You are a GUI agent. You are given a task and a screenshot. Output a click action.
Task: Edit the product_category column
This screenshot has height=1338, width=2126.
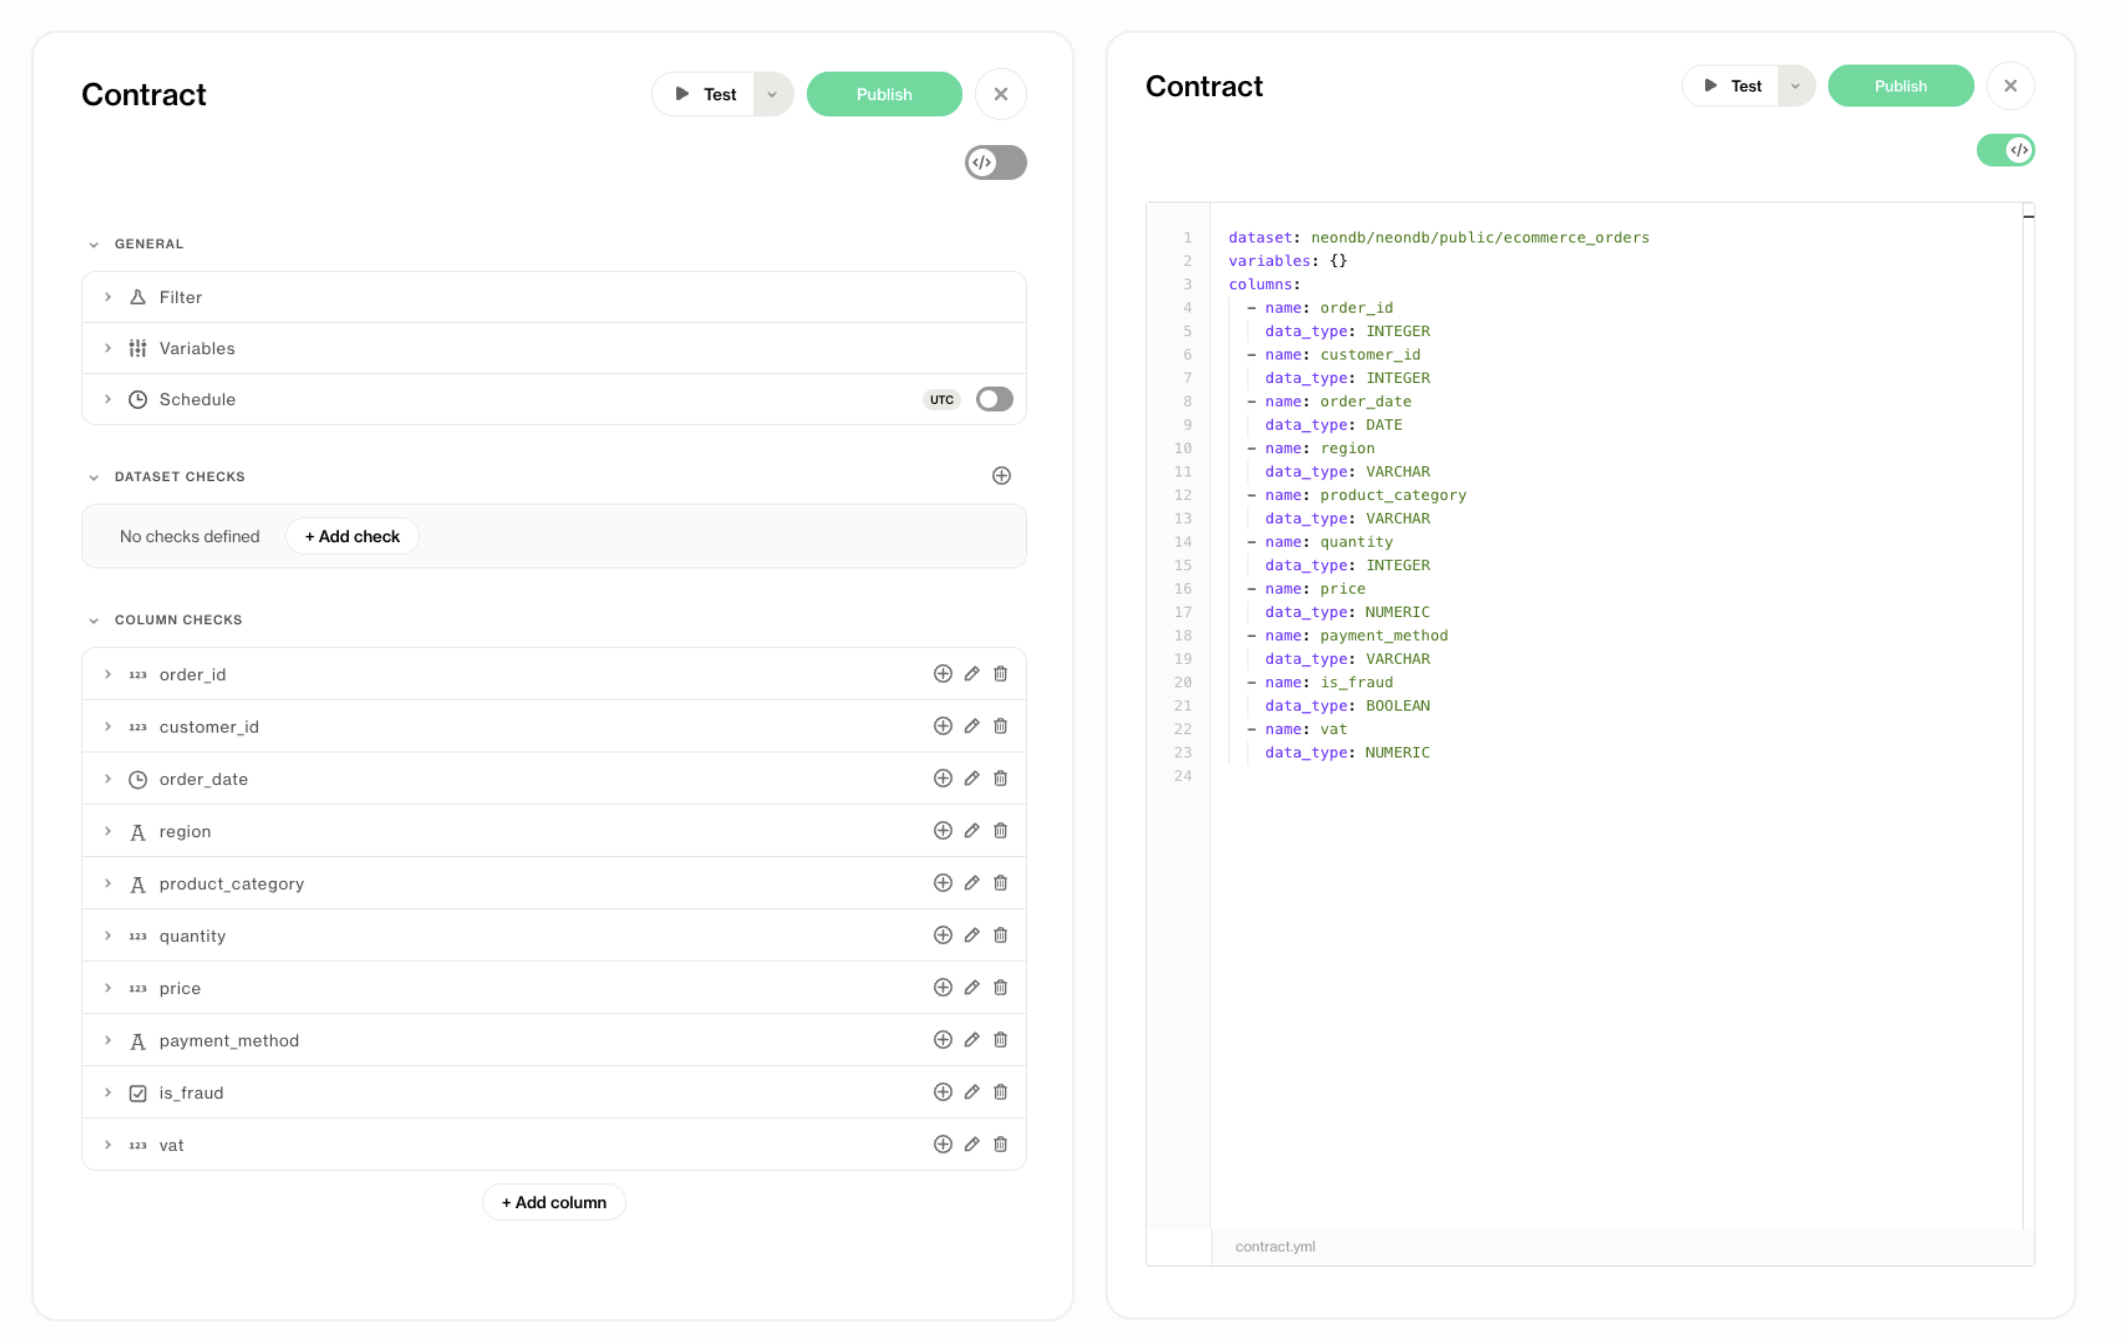(x=971, y=883)
